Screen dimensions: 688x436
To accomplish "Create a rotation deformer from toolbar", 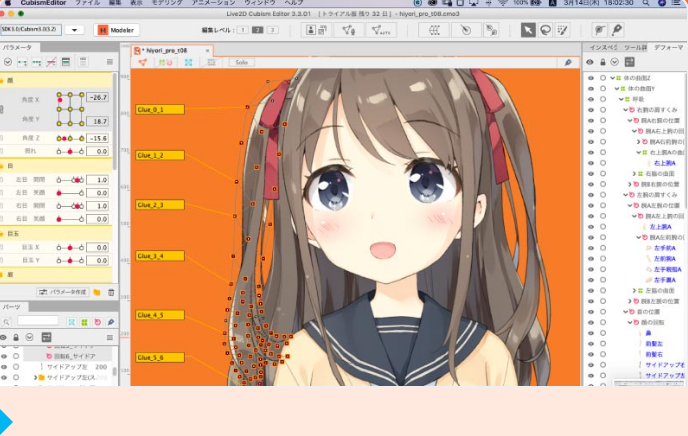I will tap(466, 30).
